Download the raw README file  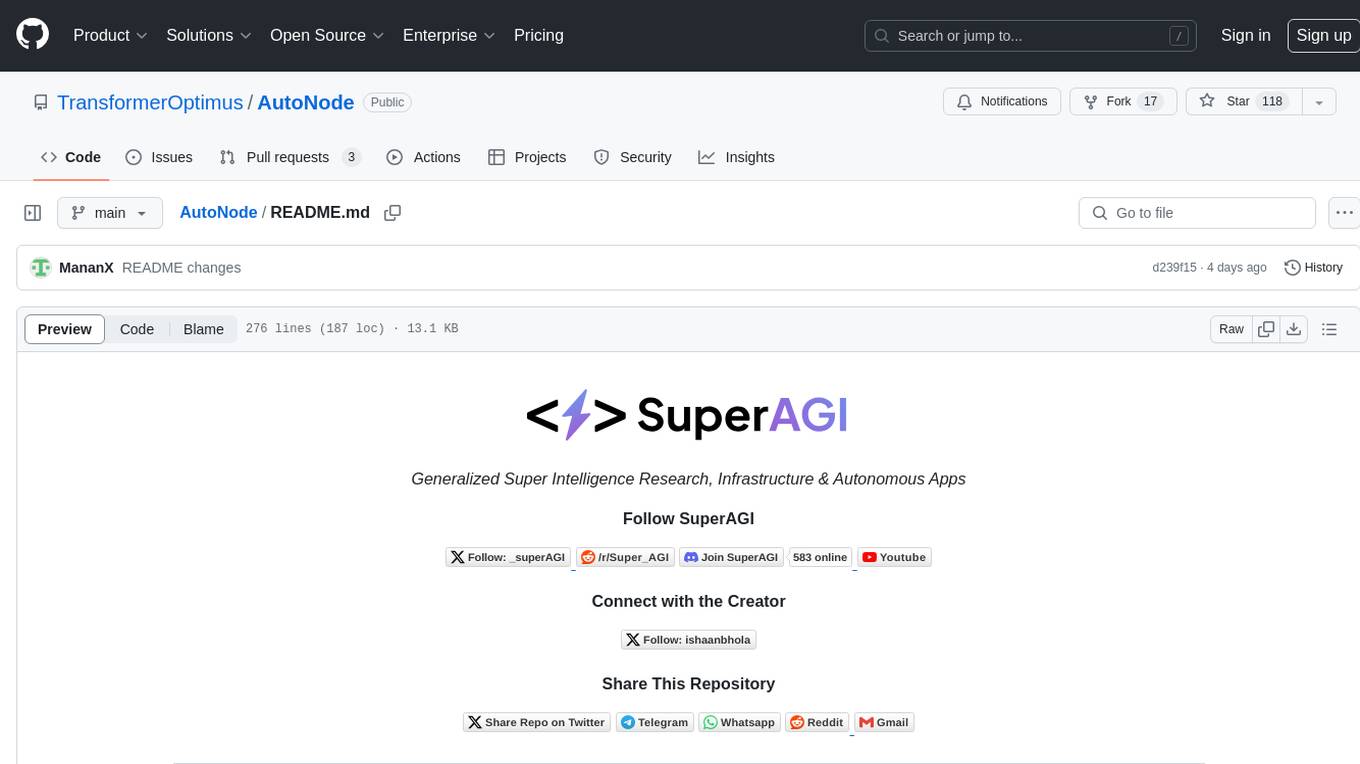(x=1293, y=329)
